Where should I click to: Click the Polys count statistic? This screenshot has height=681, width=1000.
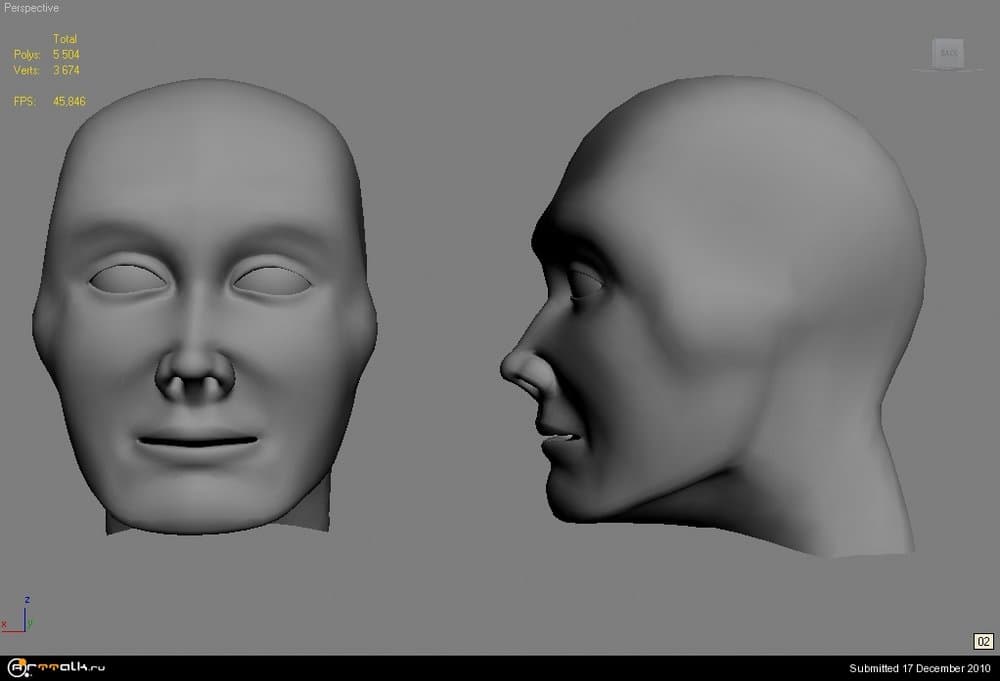tap(66, 55)
